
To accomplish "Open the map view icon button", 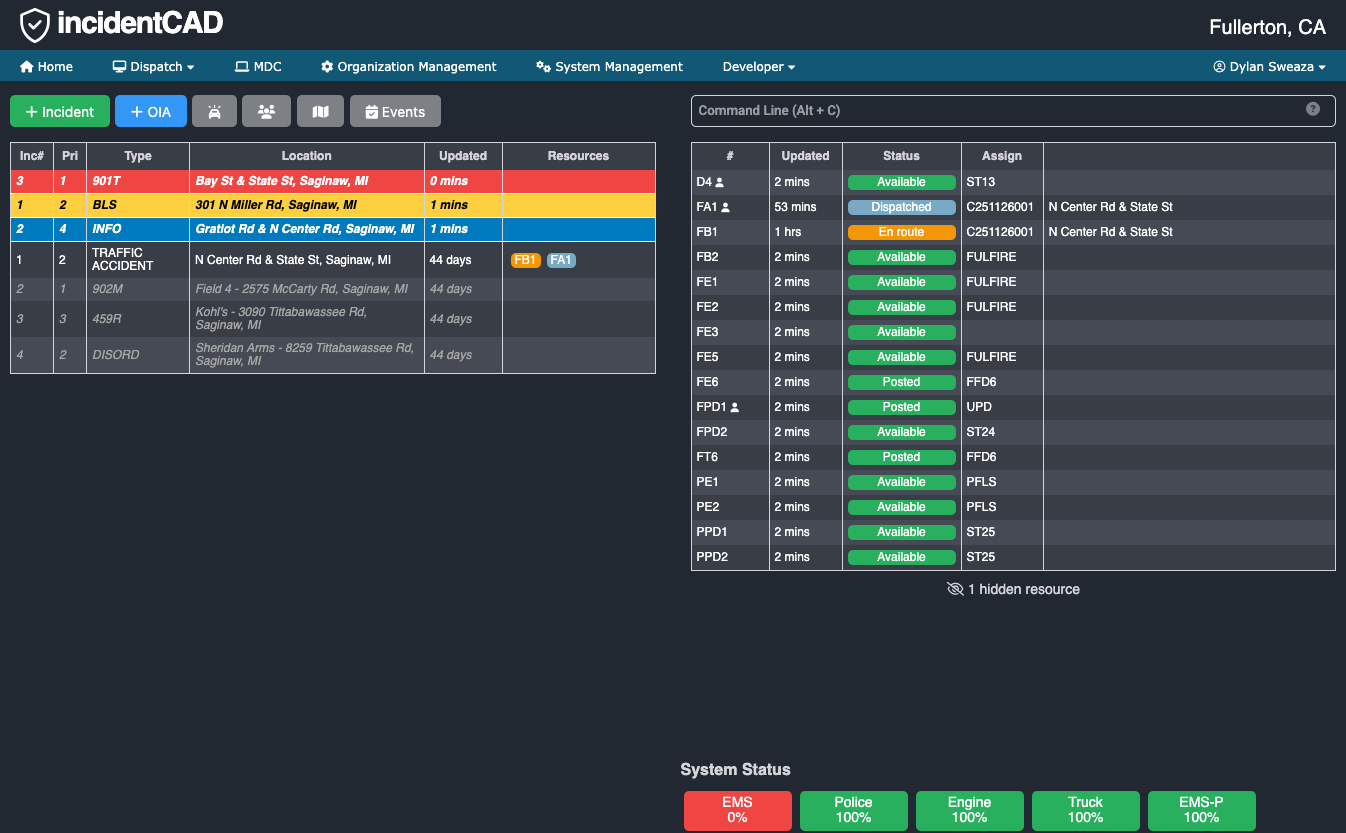I will [x=320, y=112].
